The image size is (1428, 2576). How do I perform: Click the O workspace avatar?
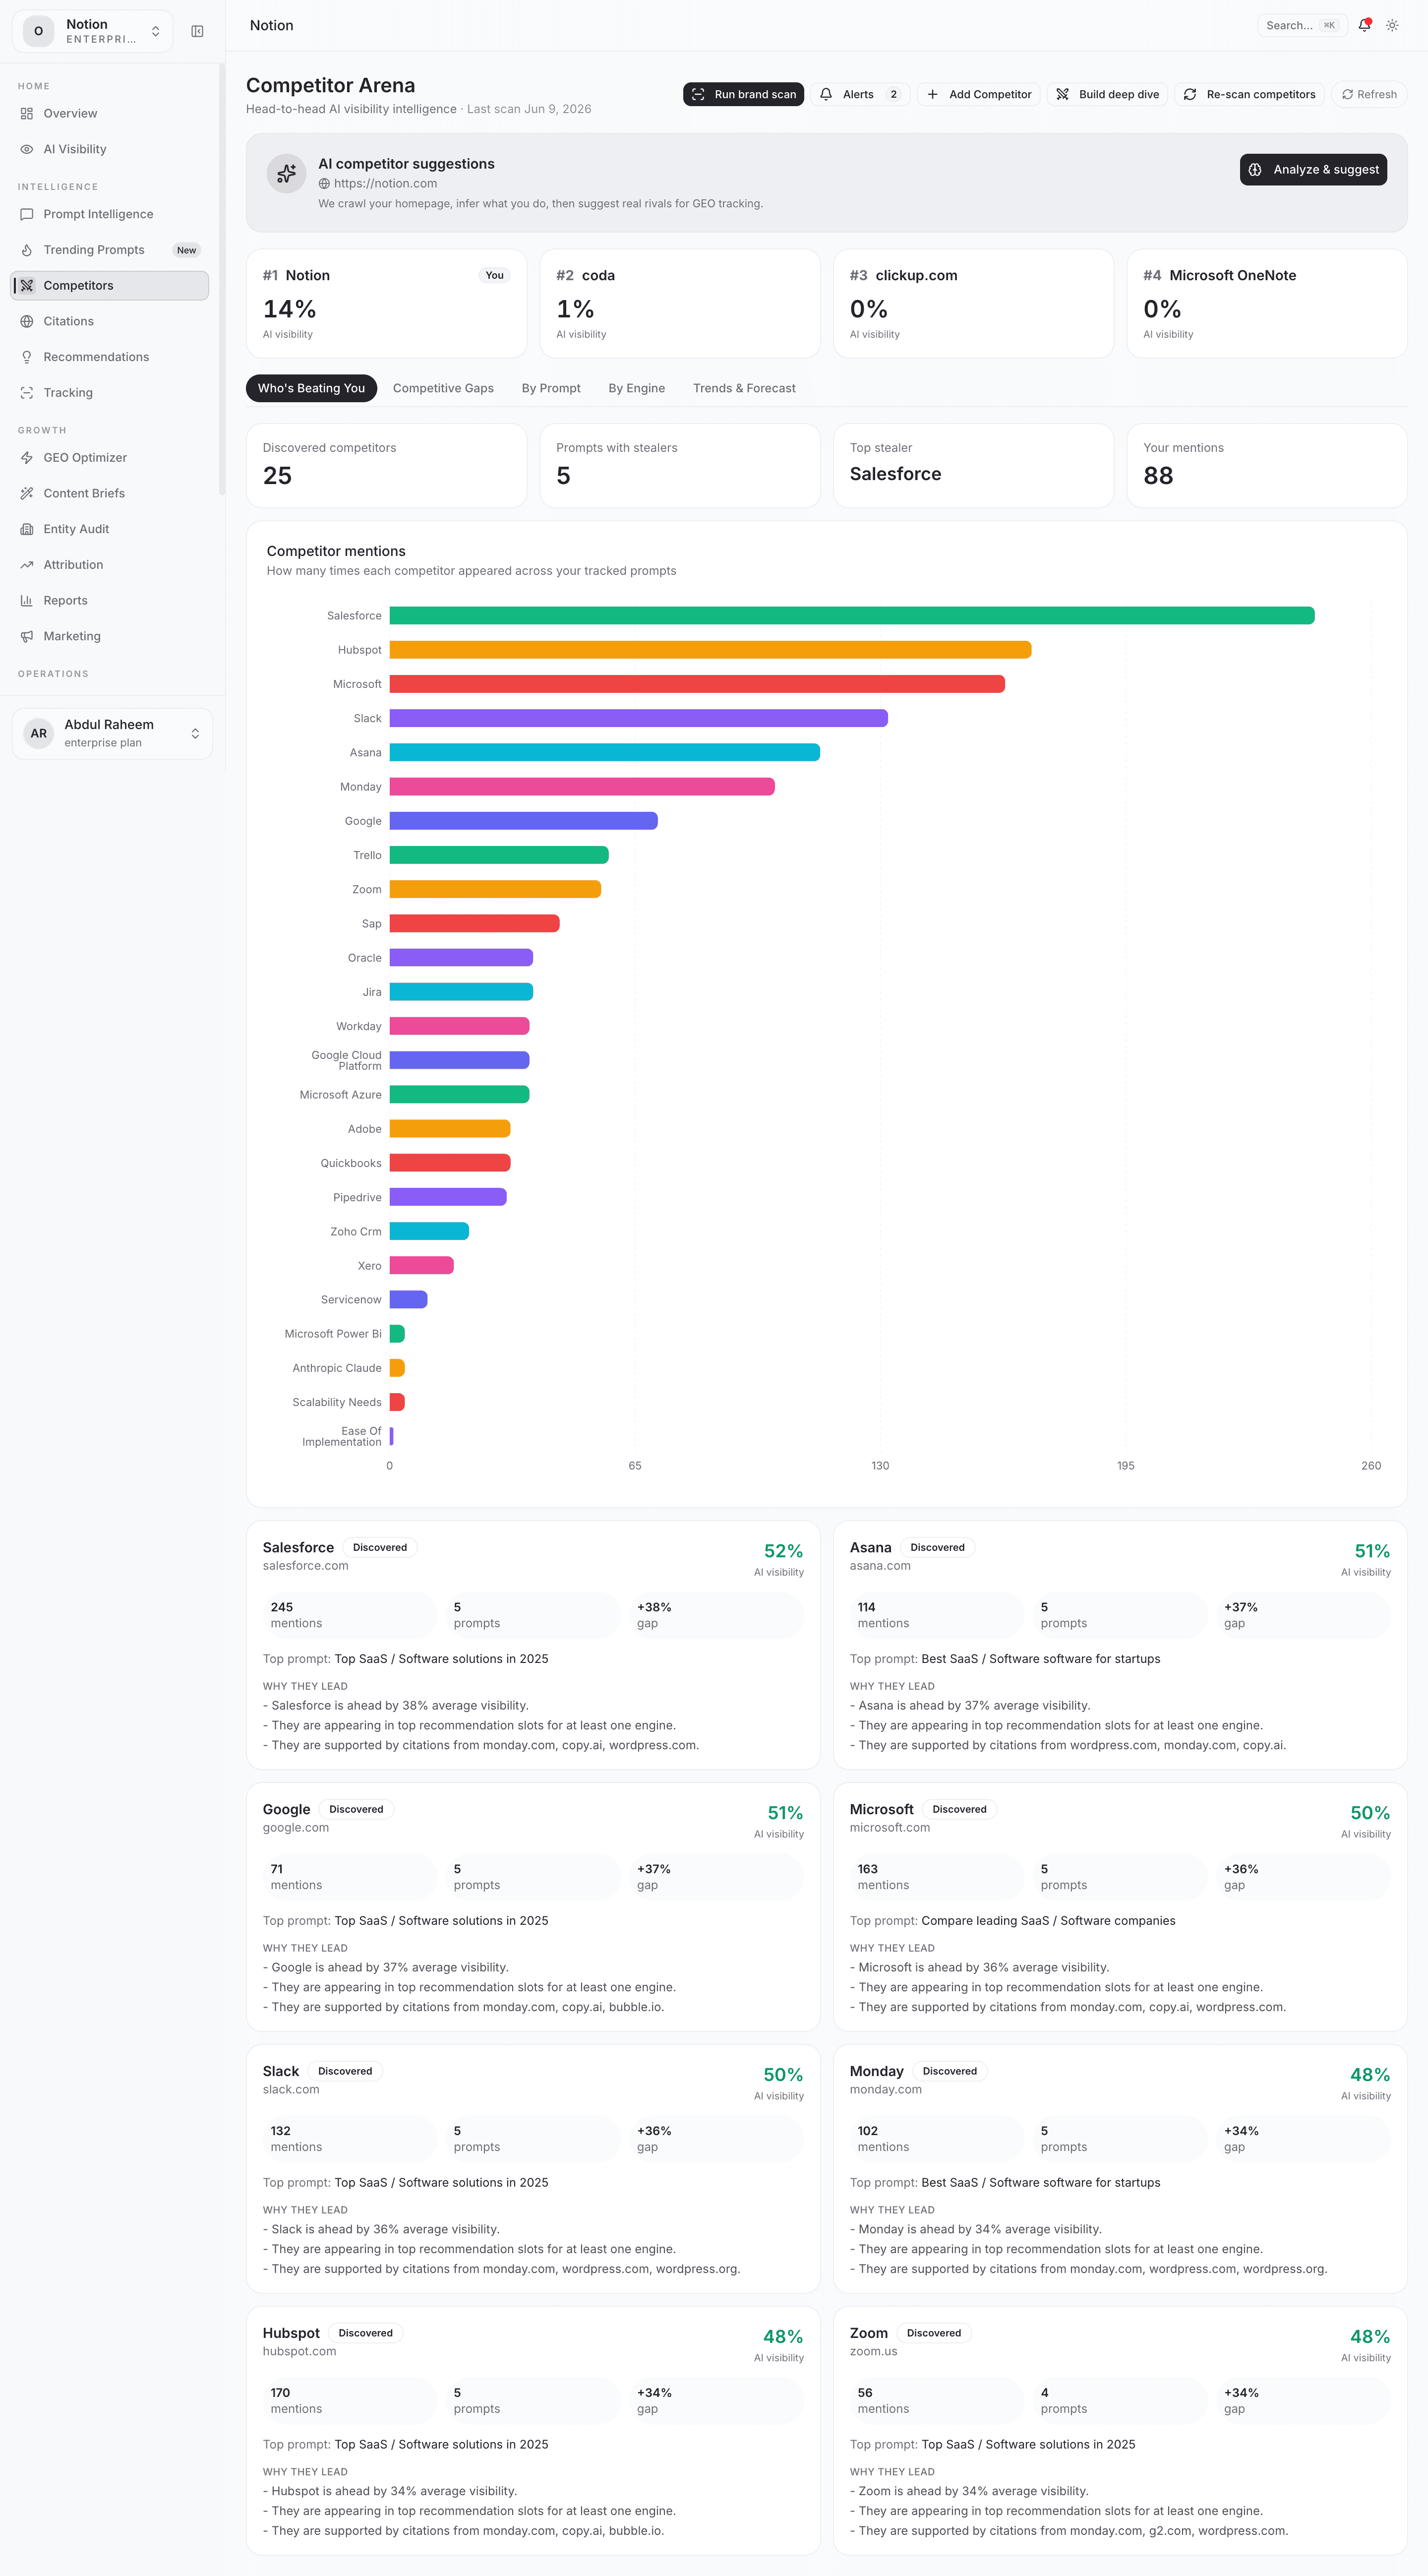pos(39,31)
